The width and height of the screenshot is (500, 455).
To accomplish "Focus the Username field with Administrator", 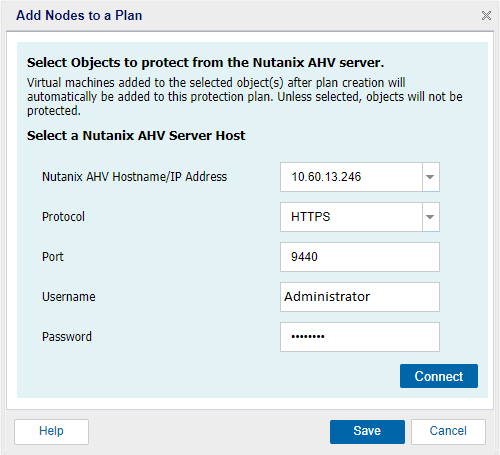I will pos(360,297).
